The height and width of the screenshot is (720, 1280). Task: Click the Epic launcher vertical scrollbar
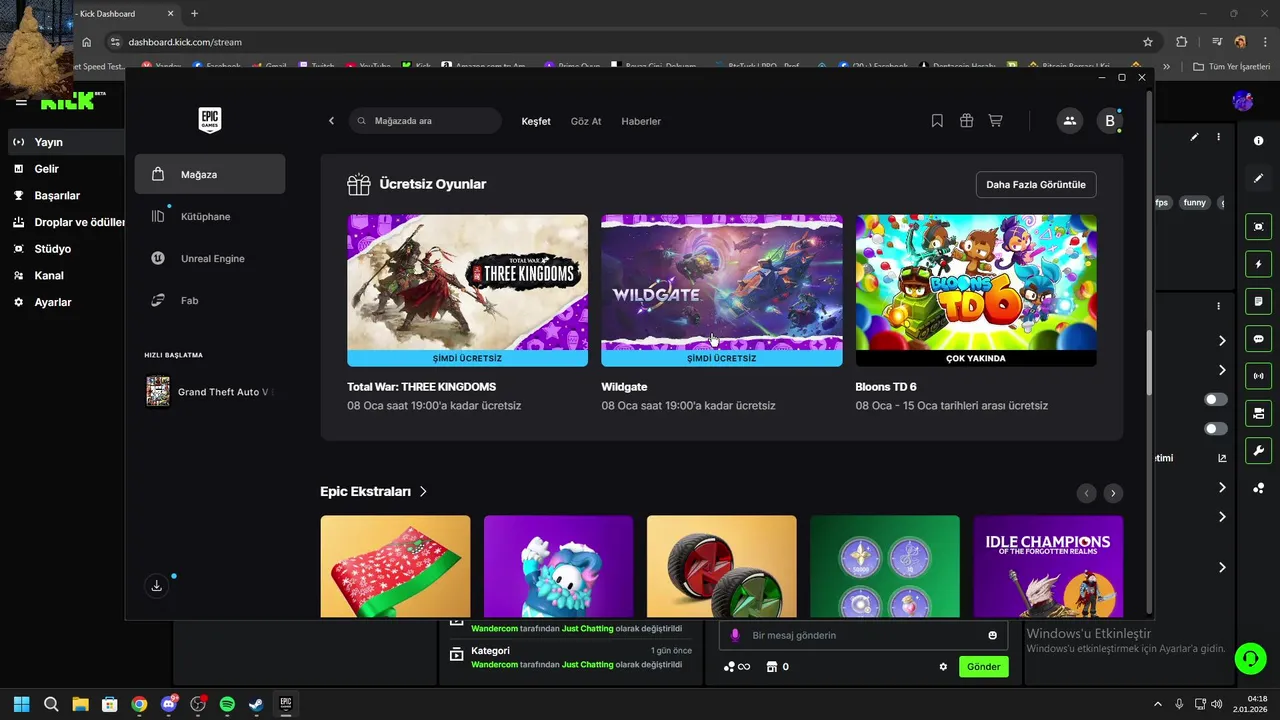click(x=1149, y=362)
